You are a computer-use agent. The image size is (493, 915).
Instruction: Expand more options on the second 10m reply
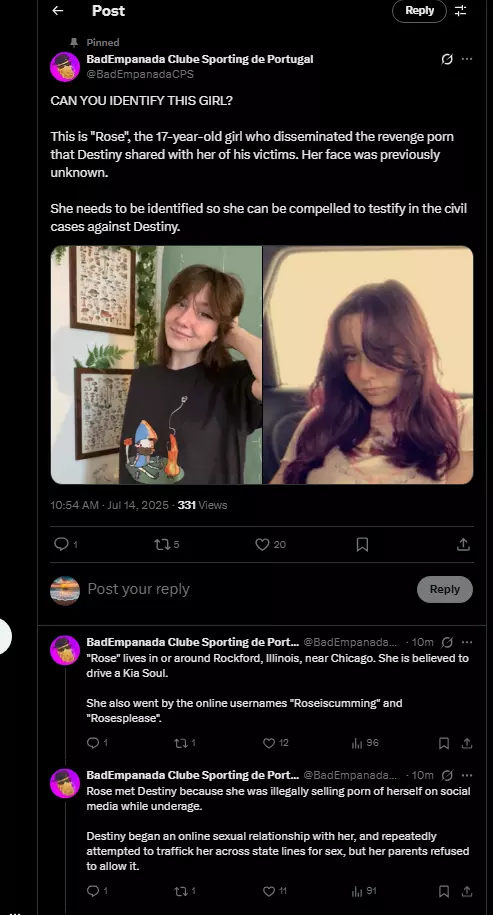point(467,775)
